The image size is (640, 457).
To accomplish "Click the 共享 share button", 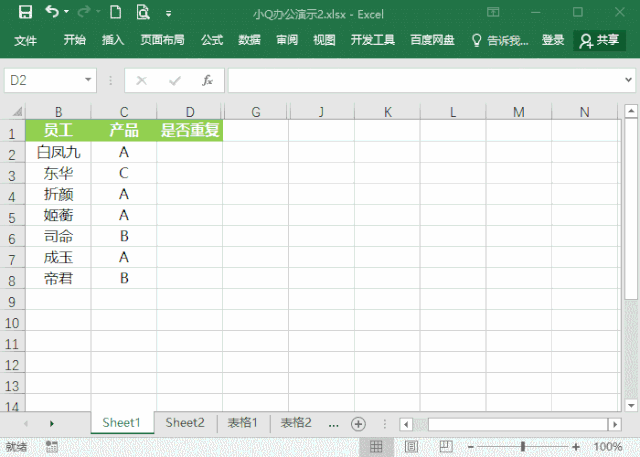I will (x=599, y=40).
